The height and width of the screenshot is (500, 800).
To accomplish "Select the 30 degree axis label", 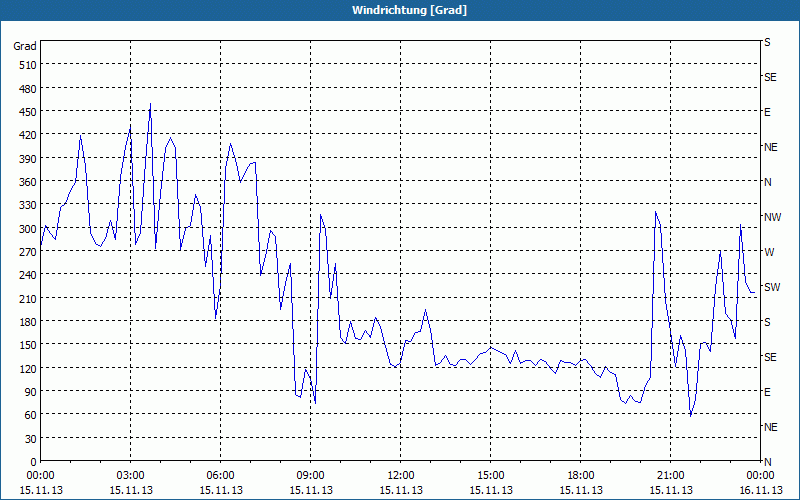I will tap(31, 439).
